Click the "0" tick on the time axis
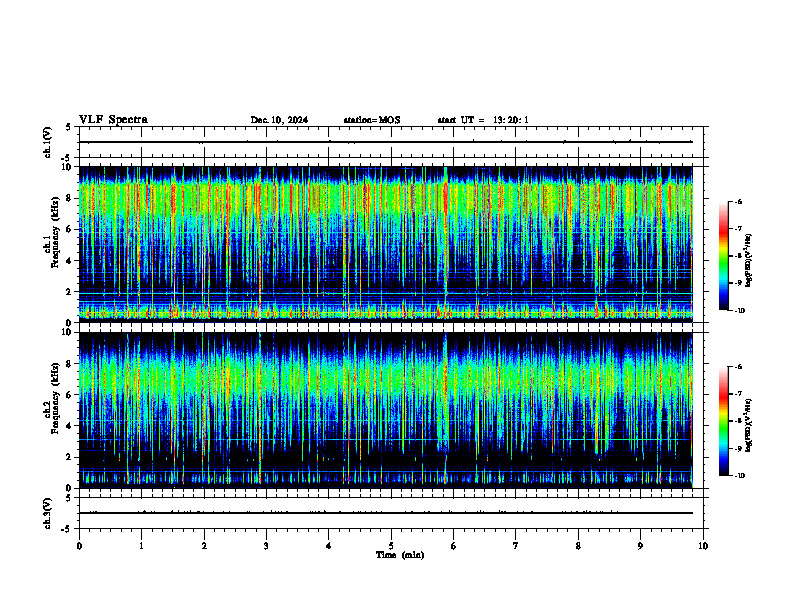 tap(79, 546)
